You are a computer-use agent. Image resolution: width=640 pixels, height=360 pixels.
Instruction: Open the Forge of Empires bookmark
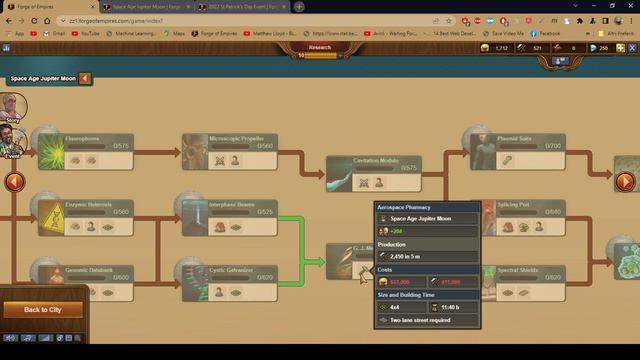[214, 33]
